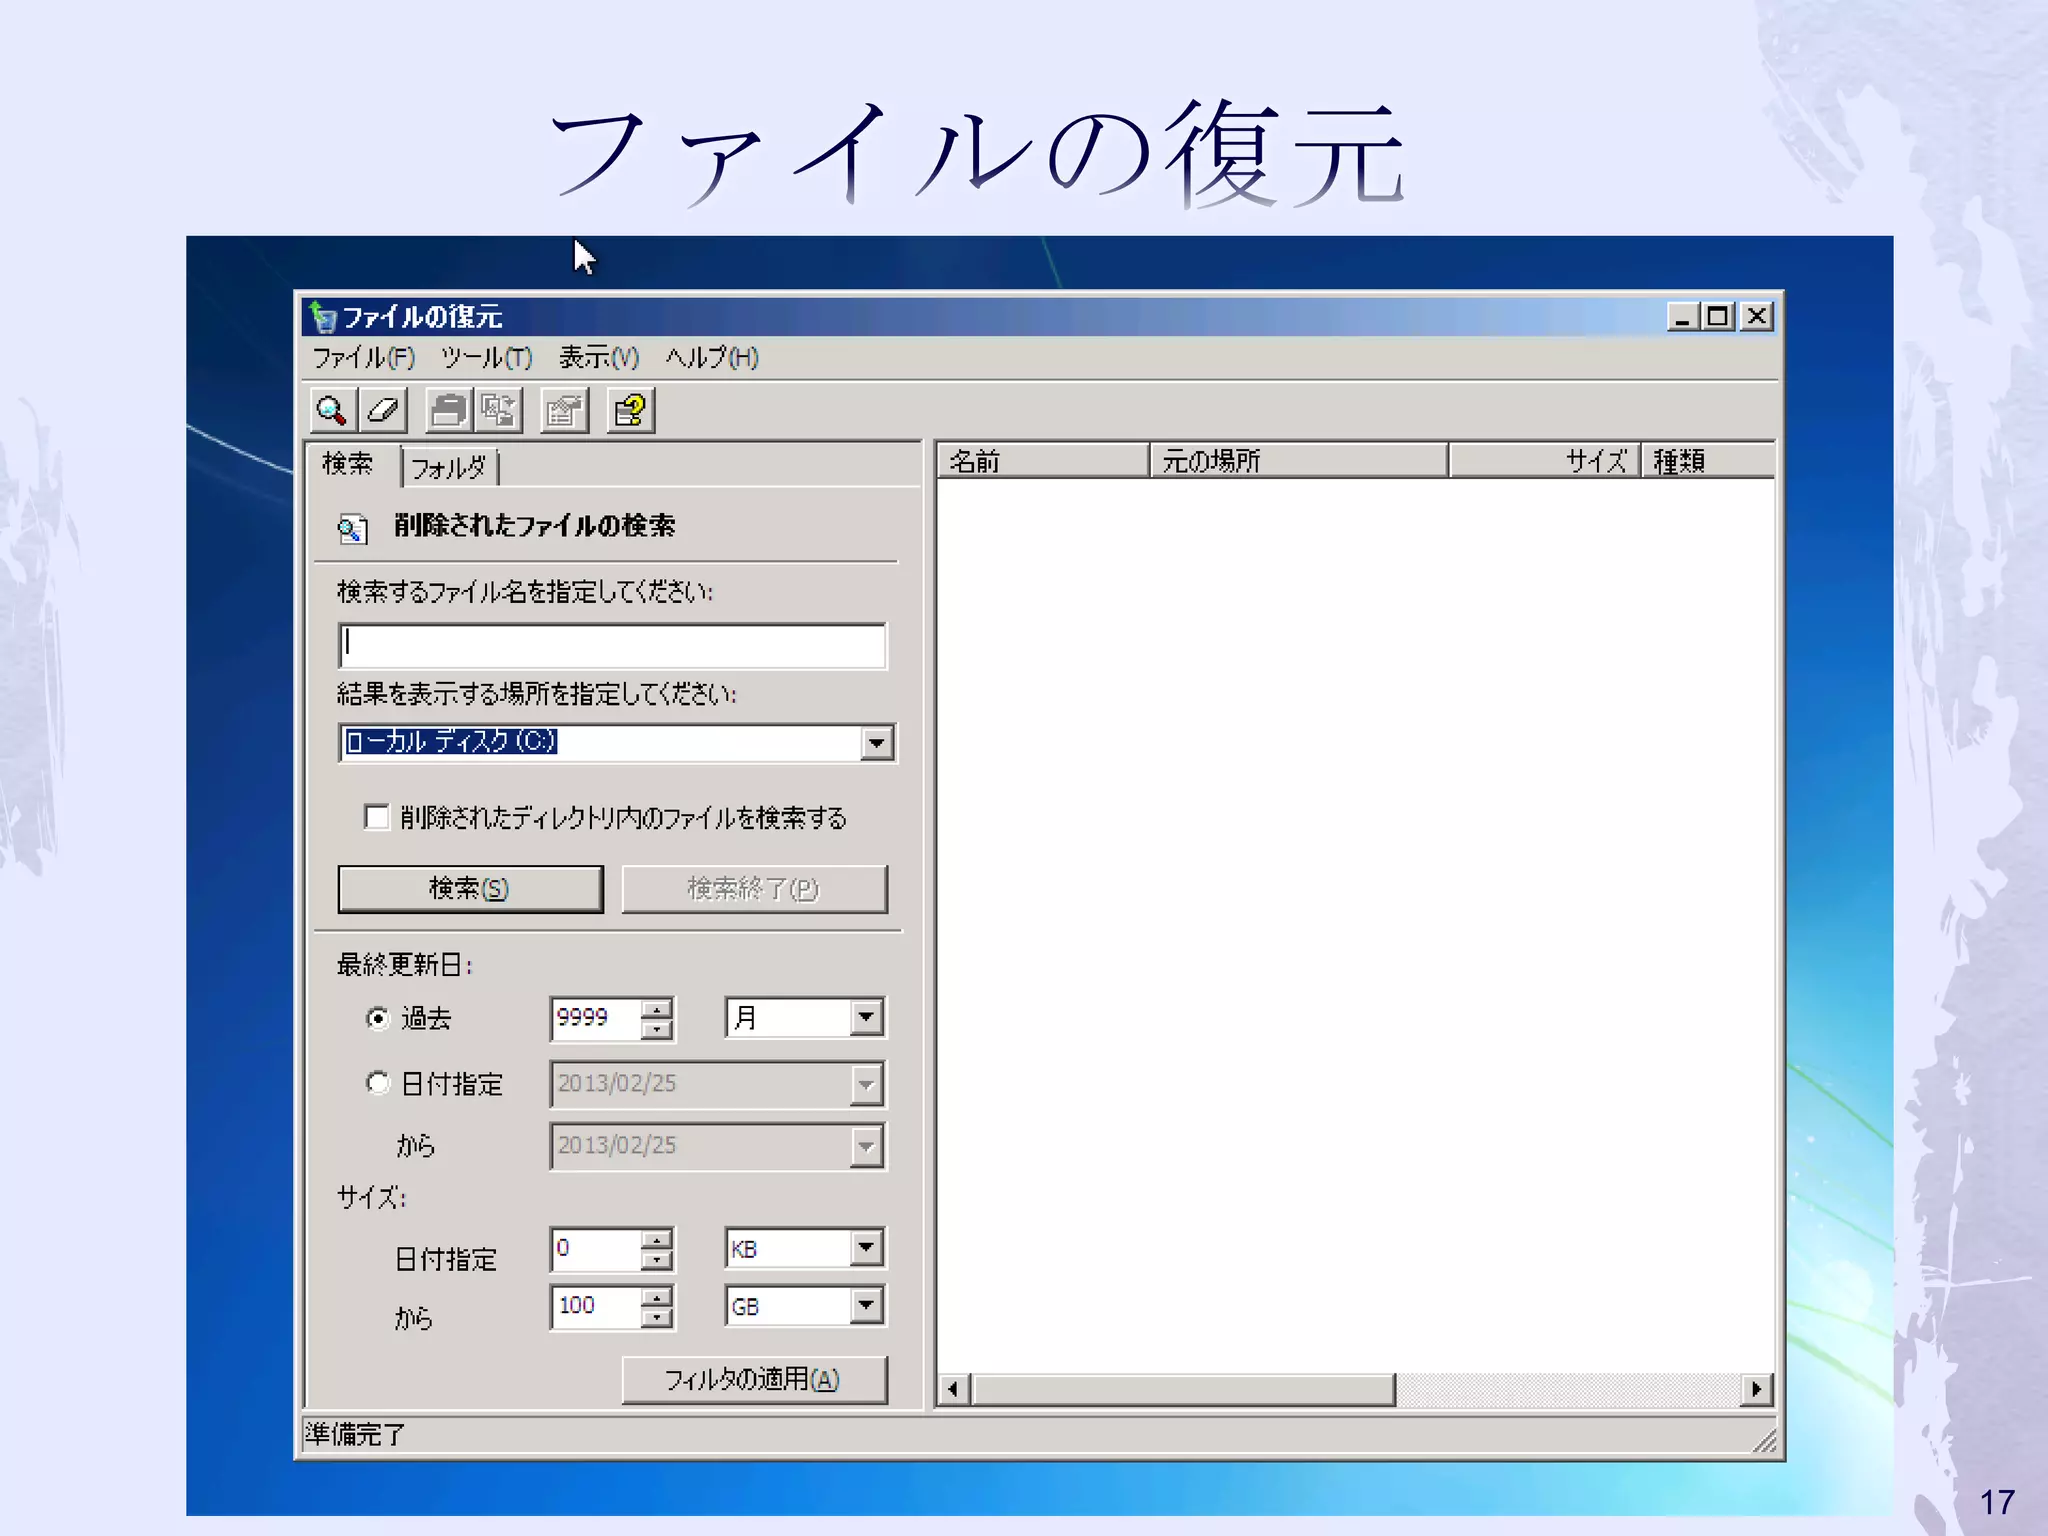
Task: Switch to the フォルダ tab
Action: [x=449, y=467]
